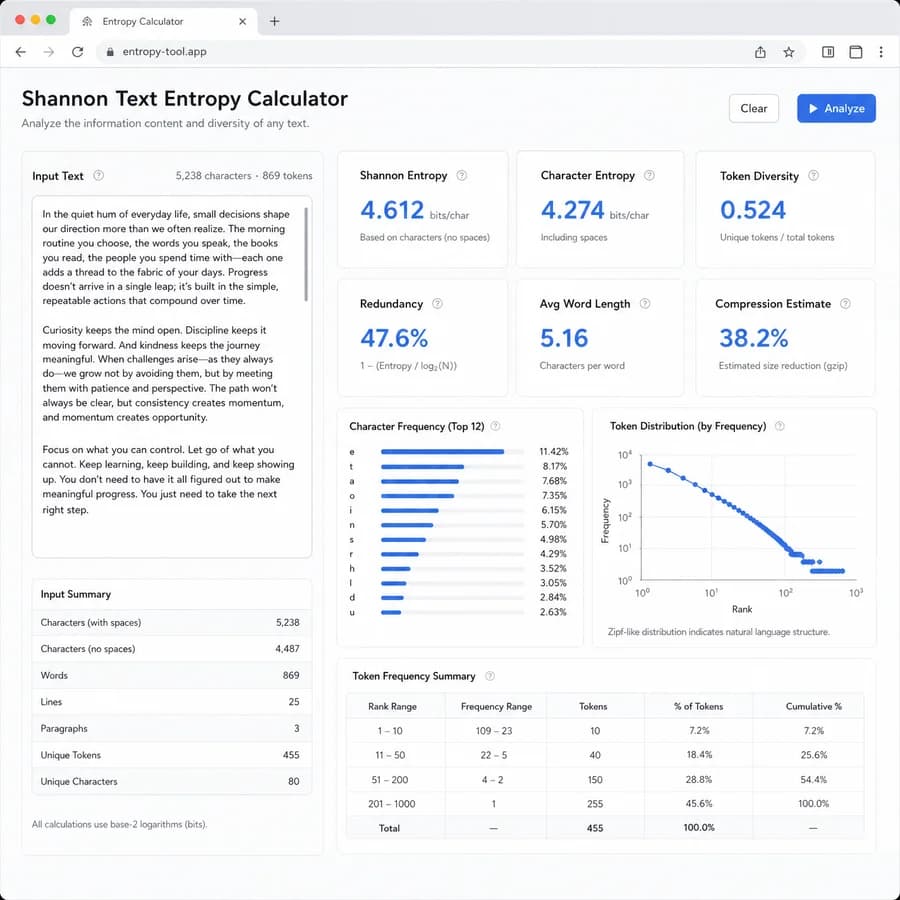The width and height of the screenshot is (900, 900).
Task: Click help icon next to Token Diversity
Action: pos(813,176)
